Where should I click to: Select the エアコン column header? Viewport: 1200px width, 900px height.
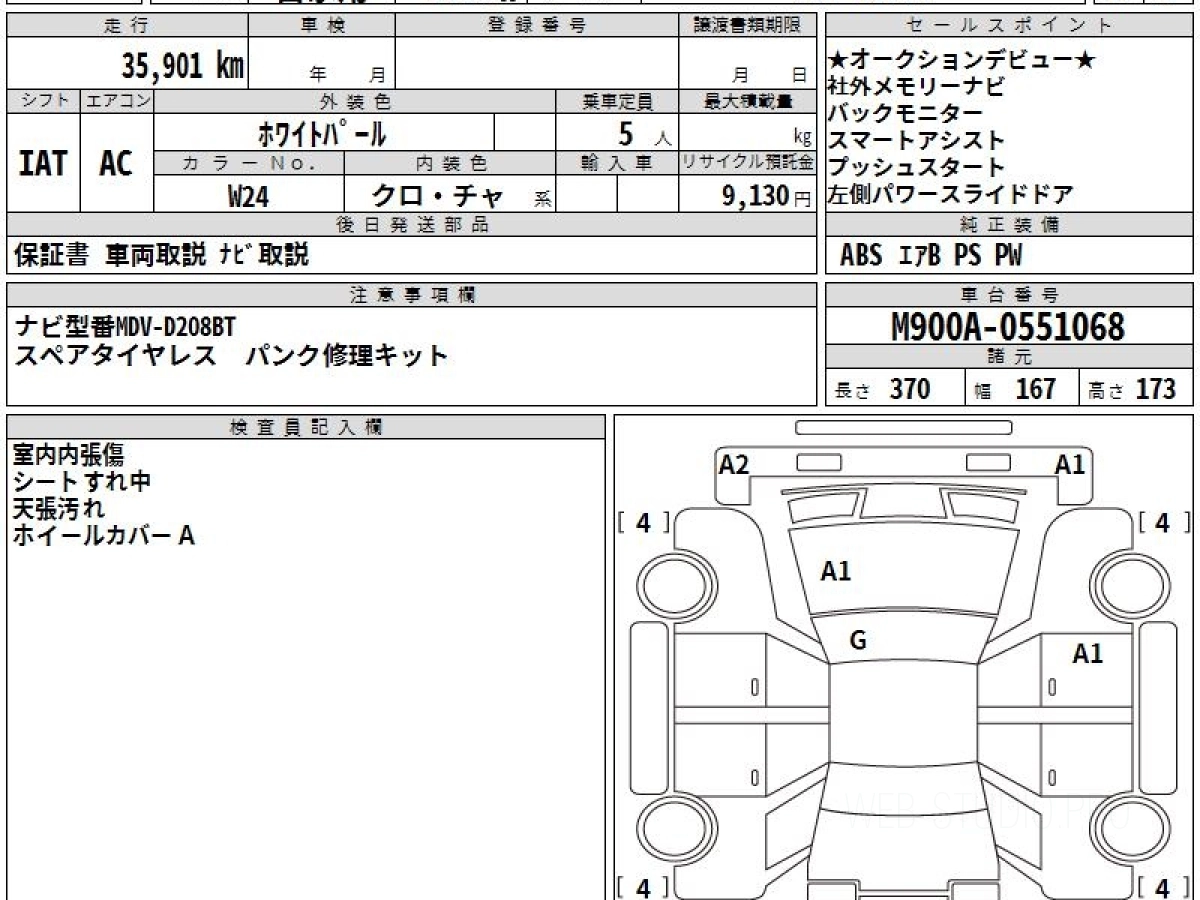click(117, 101)
